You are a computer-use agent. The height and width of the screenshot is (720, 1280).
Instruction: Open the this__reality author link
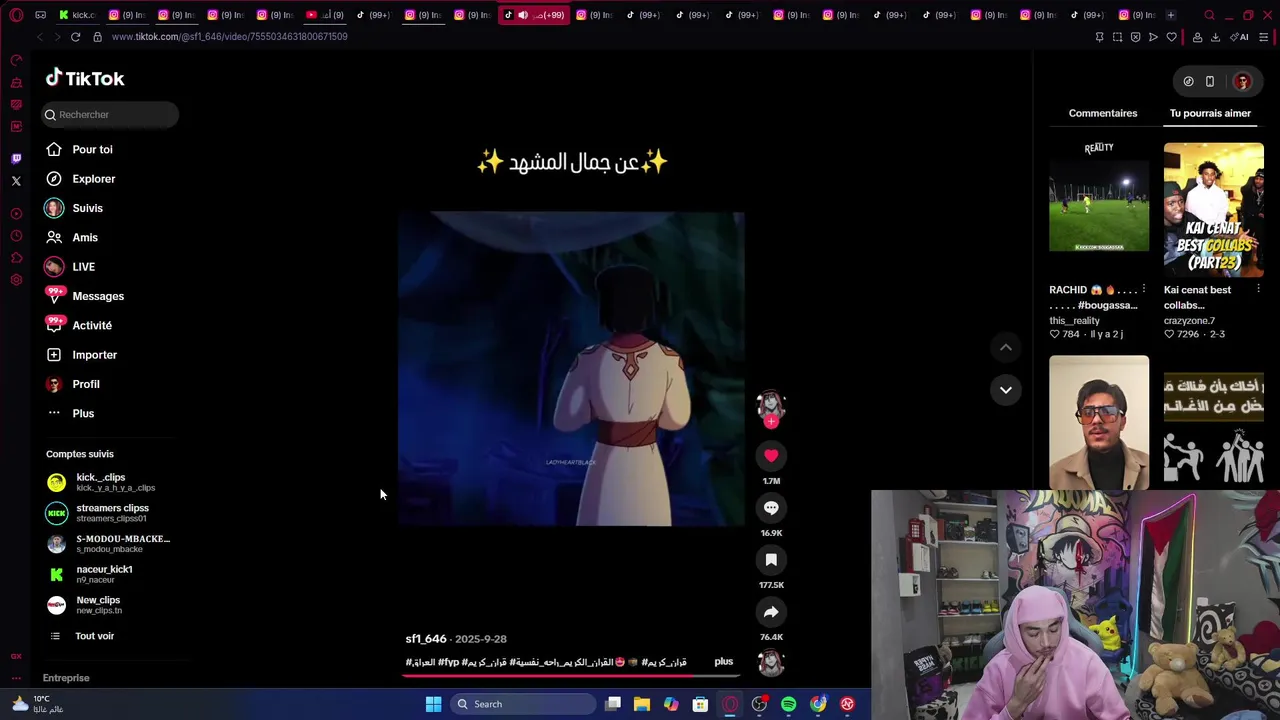point(1074,321)
